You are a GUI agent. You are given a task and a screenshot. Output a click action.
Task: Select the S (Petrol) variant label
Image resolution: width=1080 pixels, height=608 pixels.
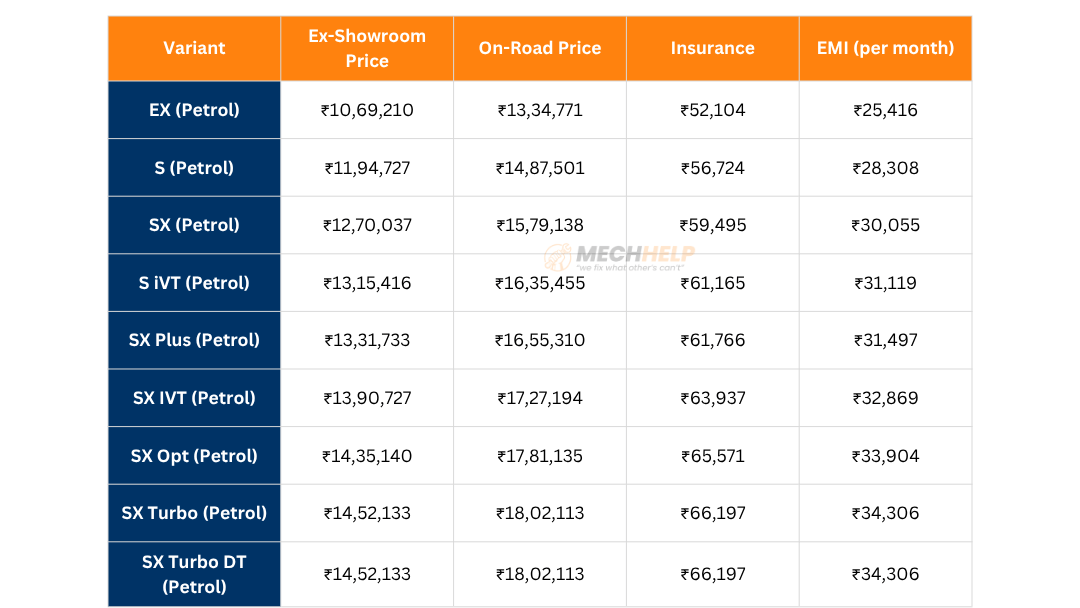click(193, 167)
